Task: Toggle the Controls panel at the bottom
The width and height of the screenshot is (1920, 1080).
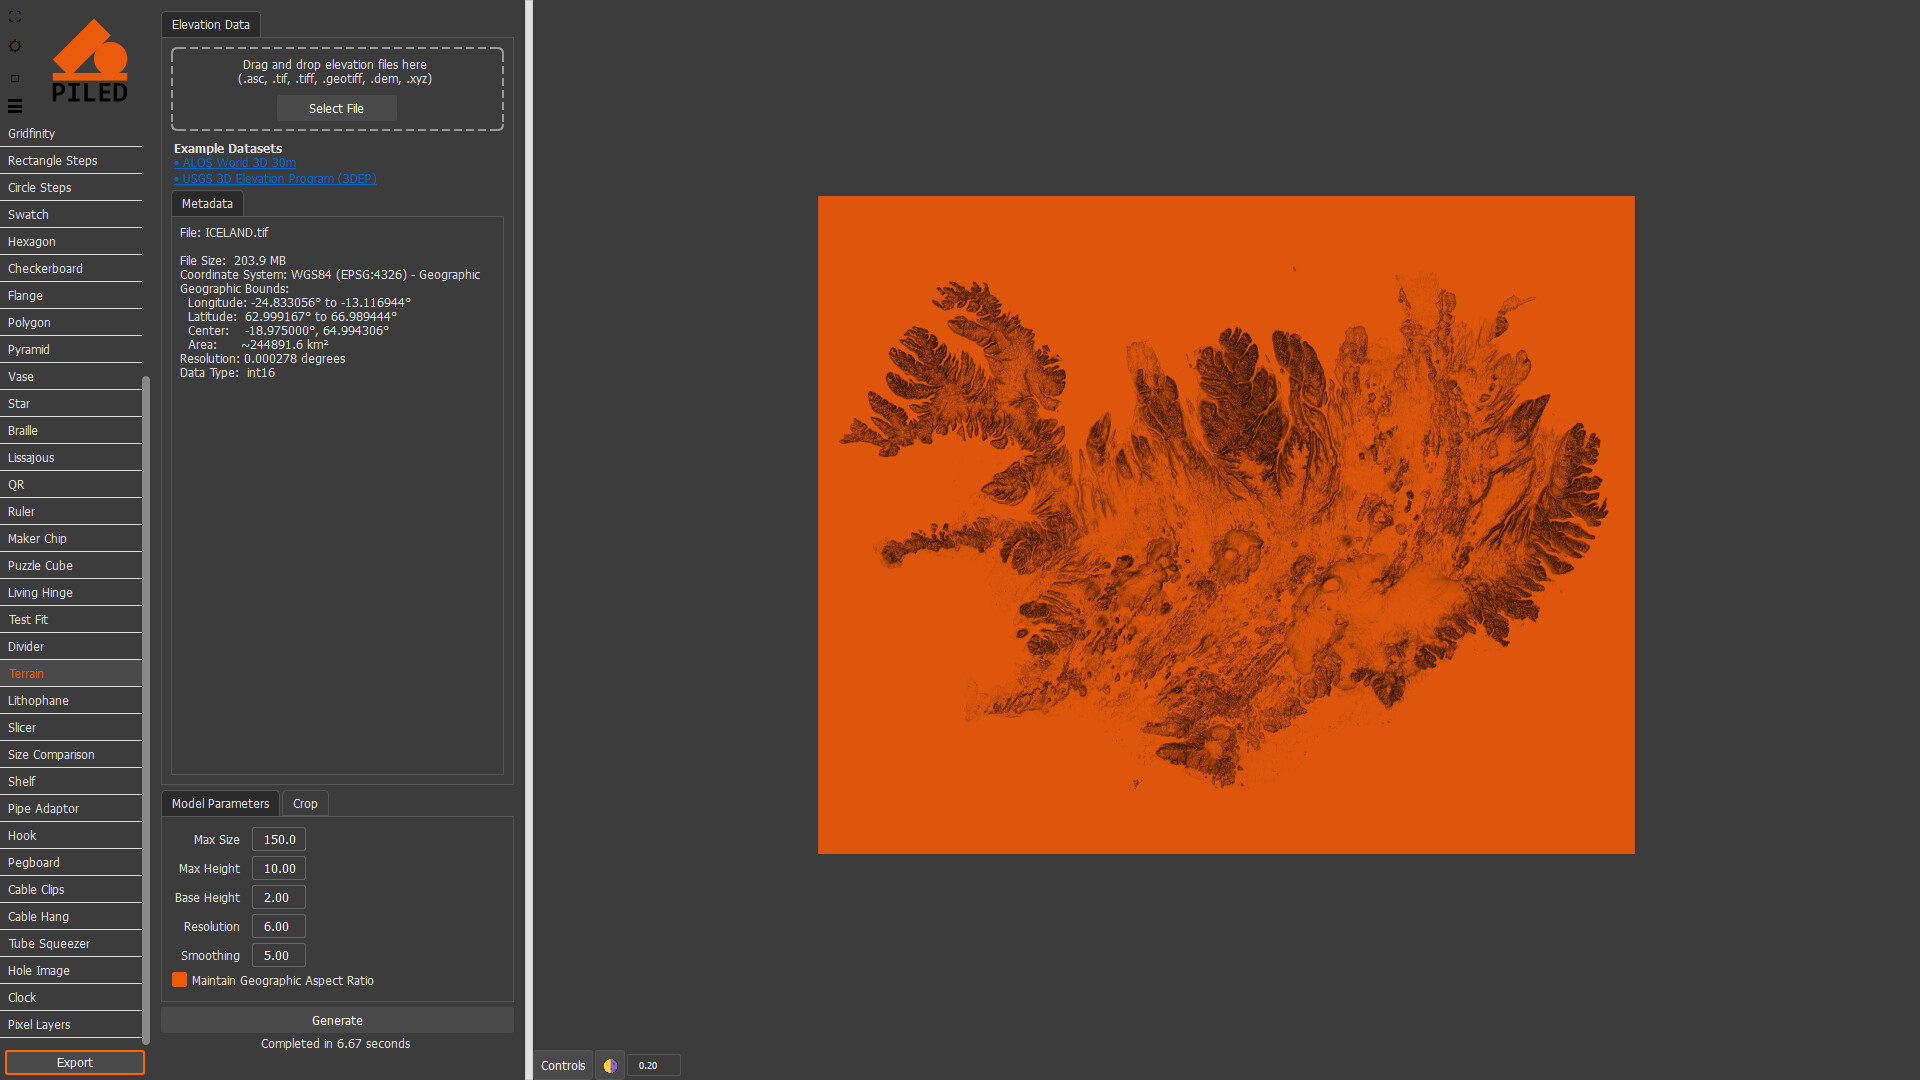Action: 563,1065
